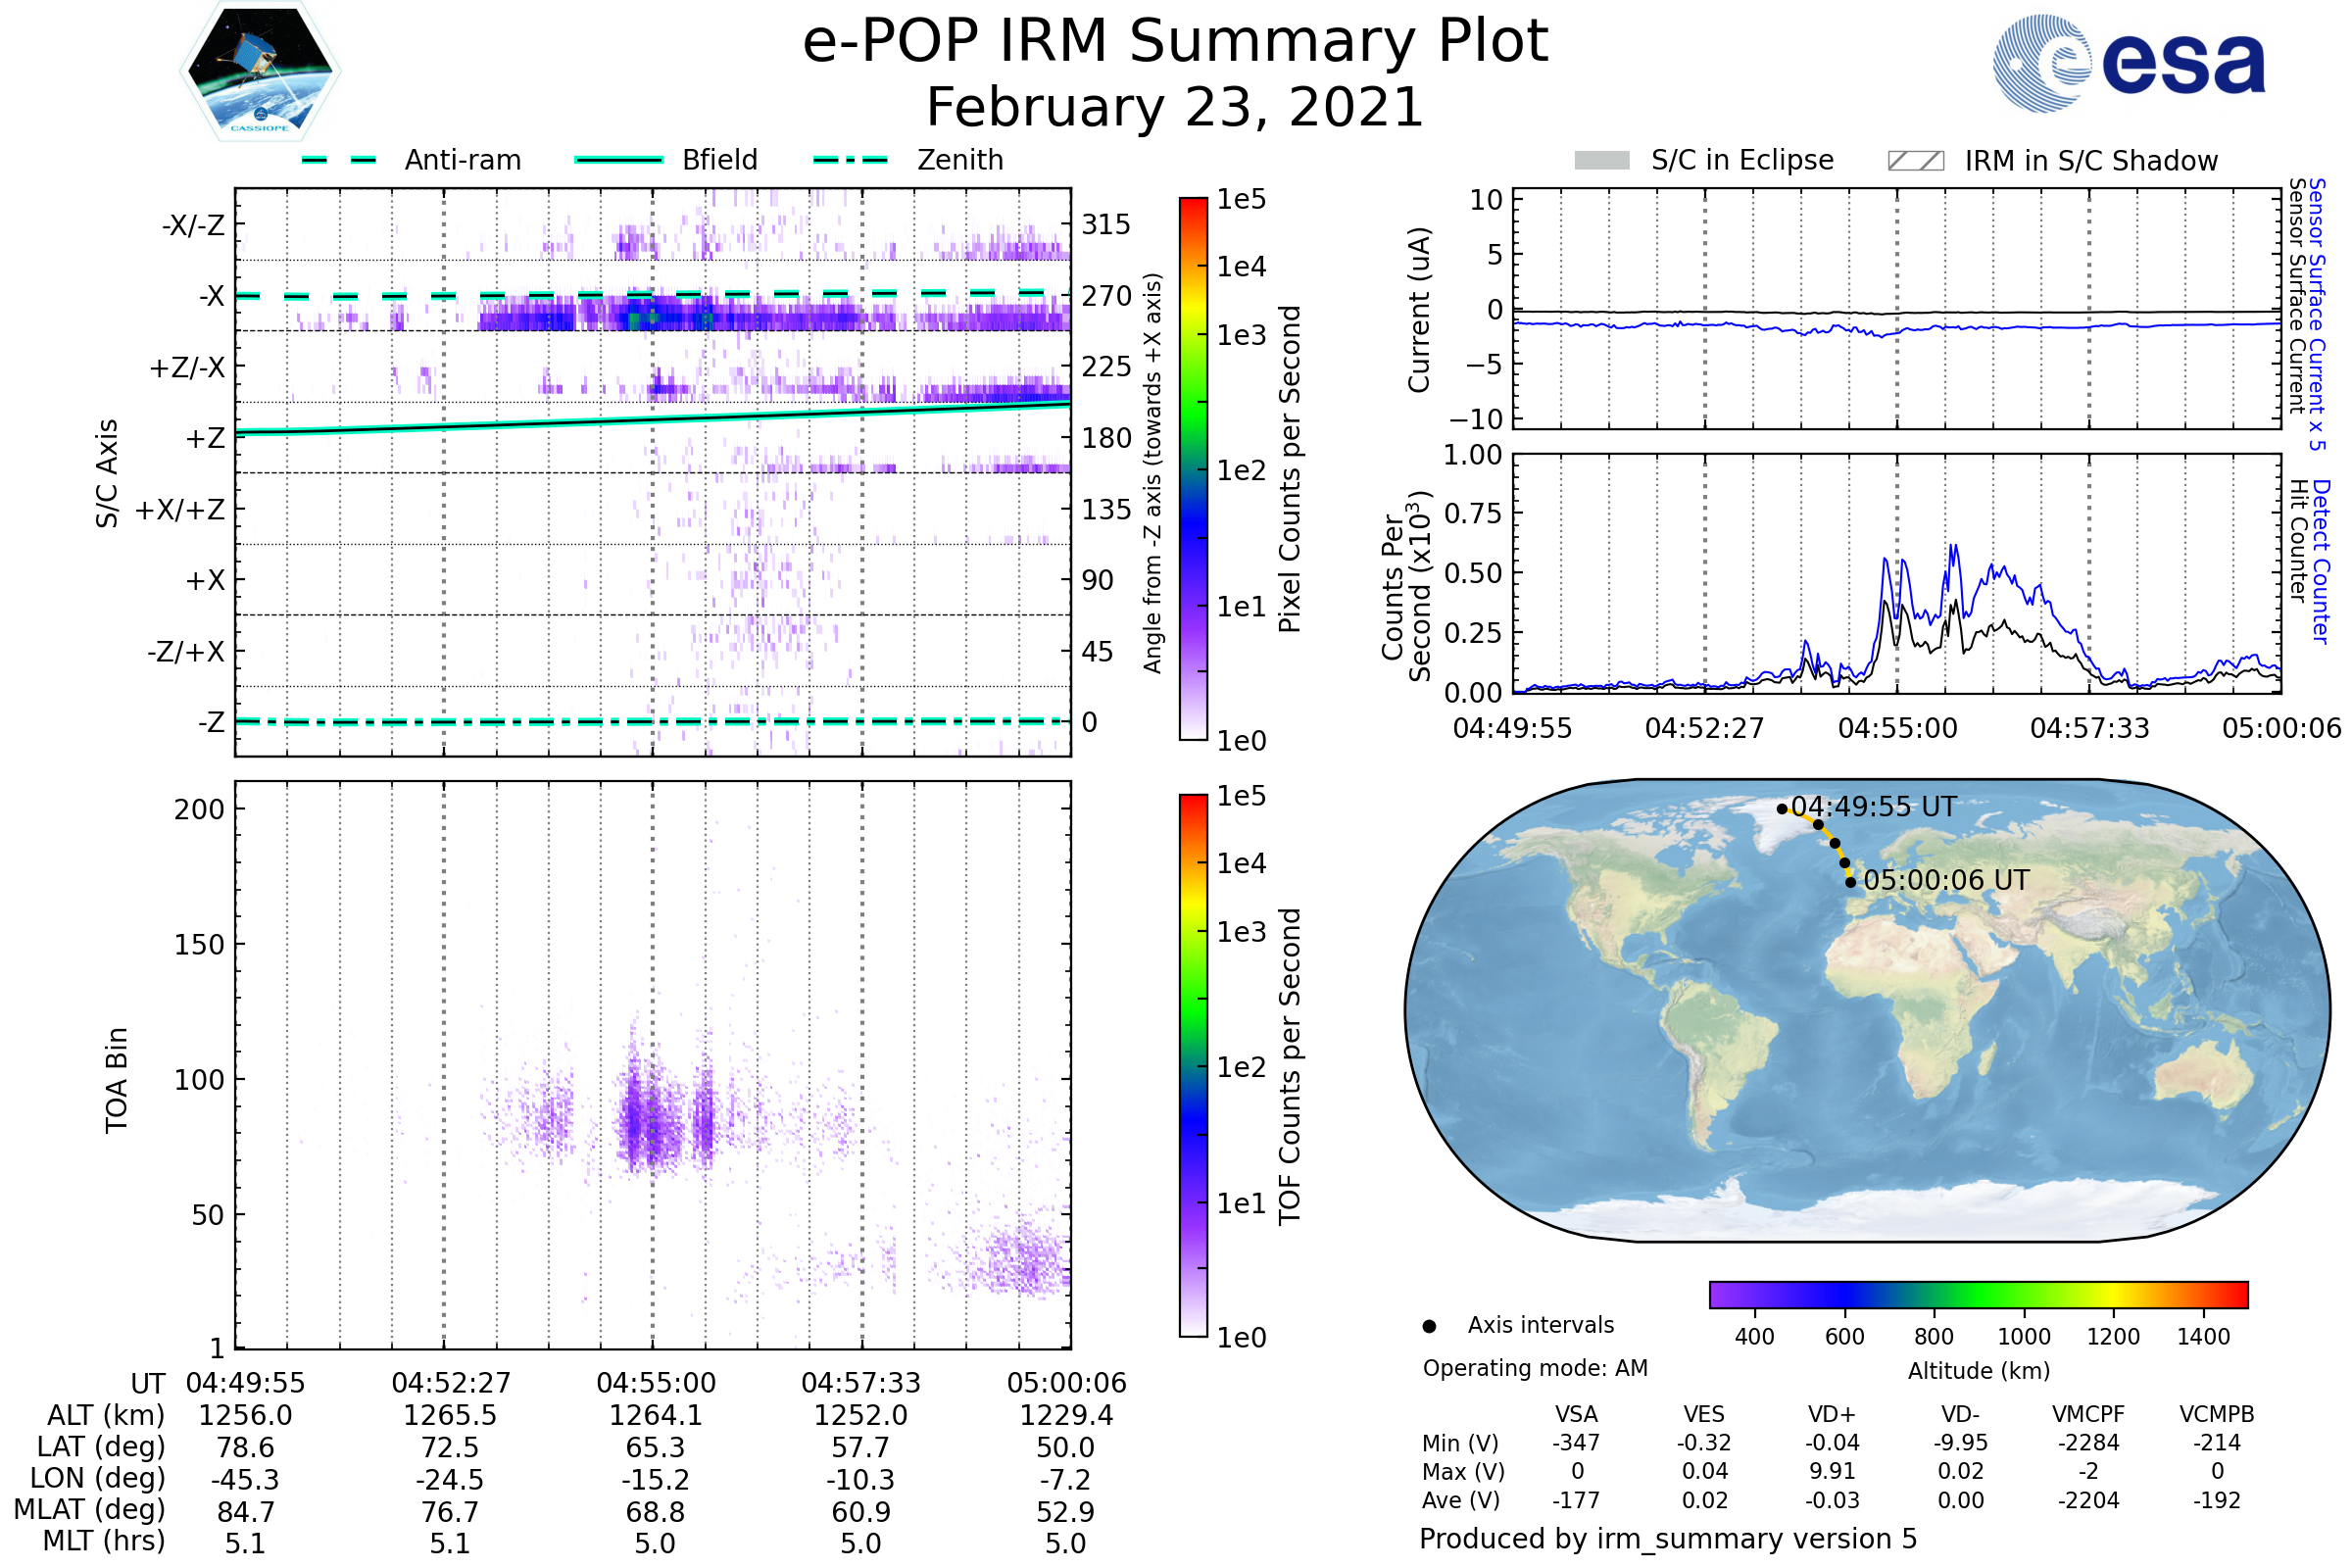
Task: Click the e-POP IRM Summary Plot title
Action: pos(1175,42)
